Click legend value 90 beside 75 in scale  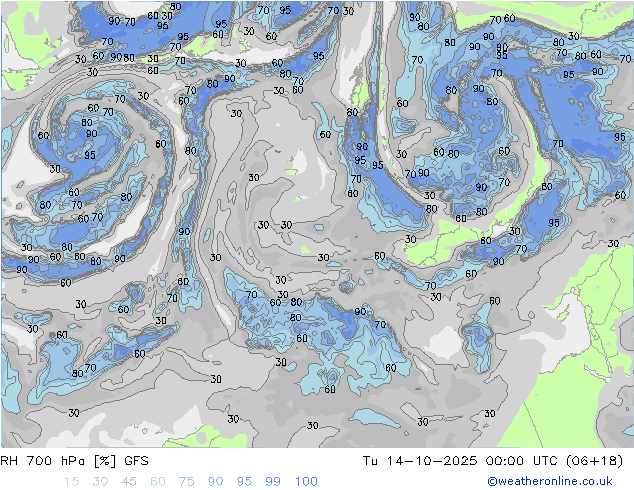[x=216, y=482]
